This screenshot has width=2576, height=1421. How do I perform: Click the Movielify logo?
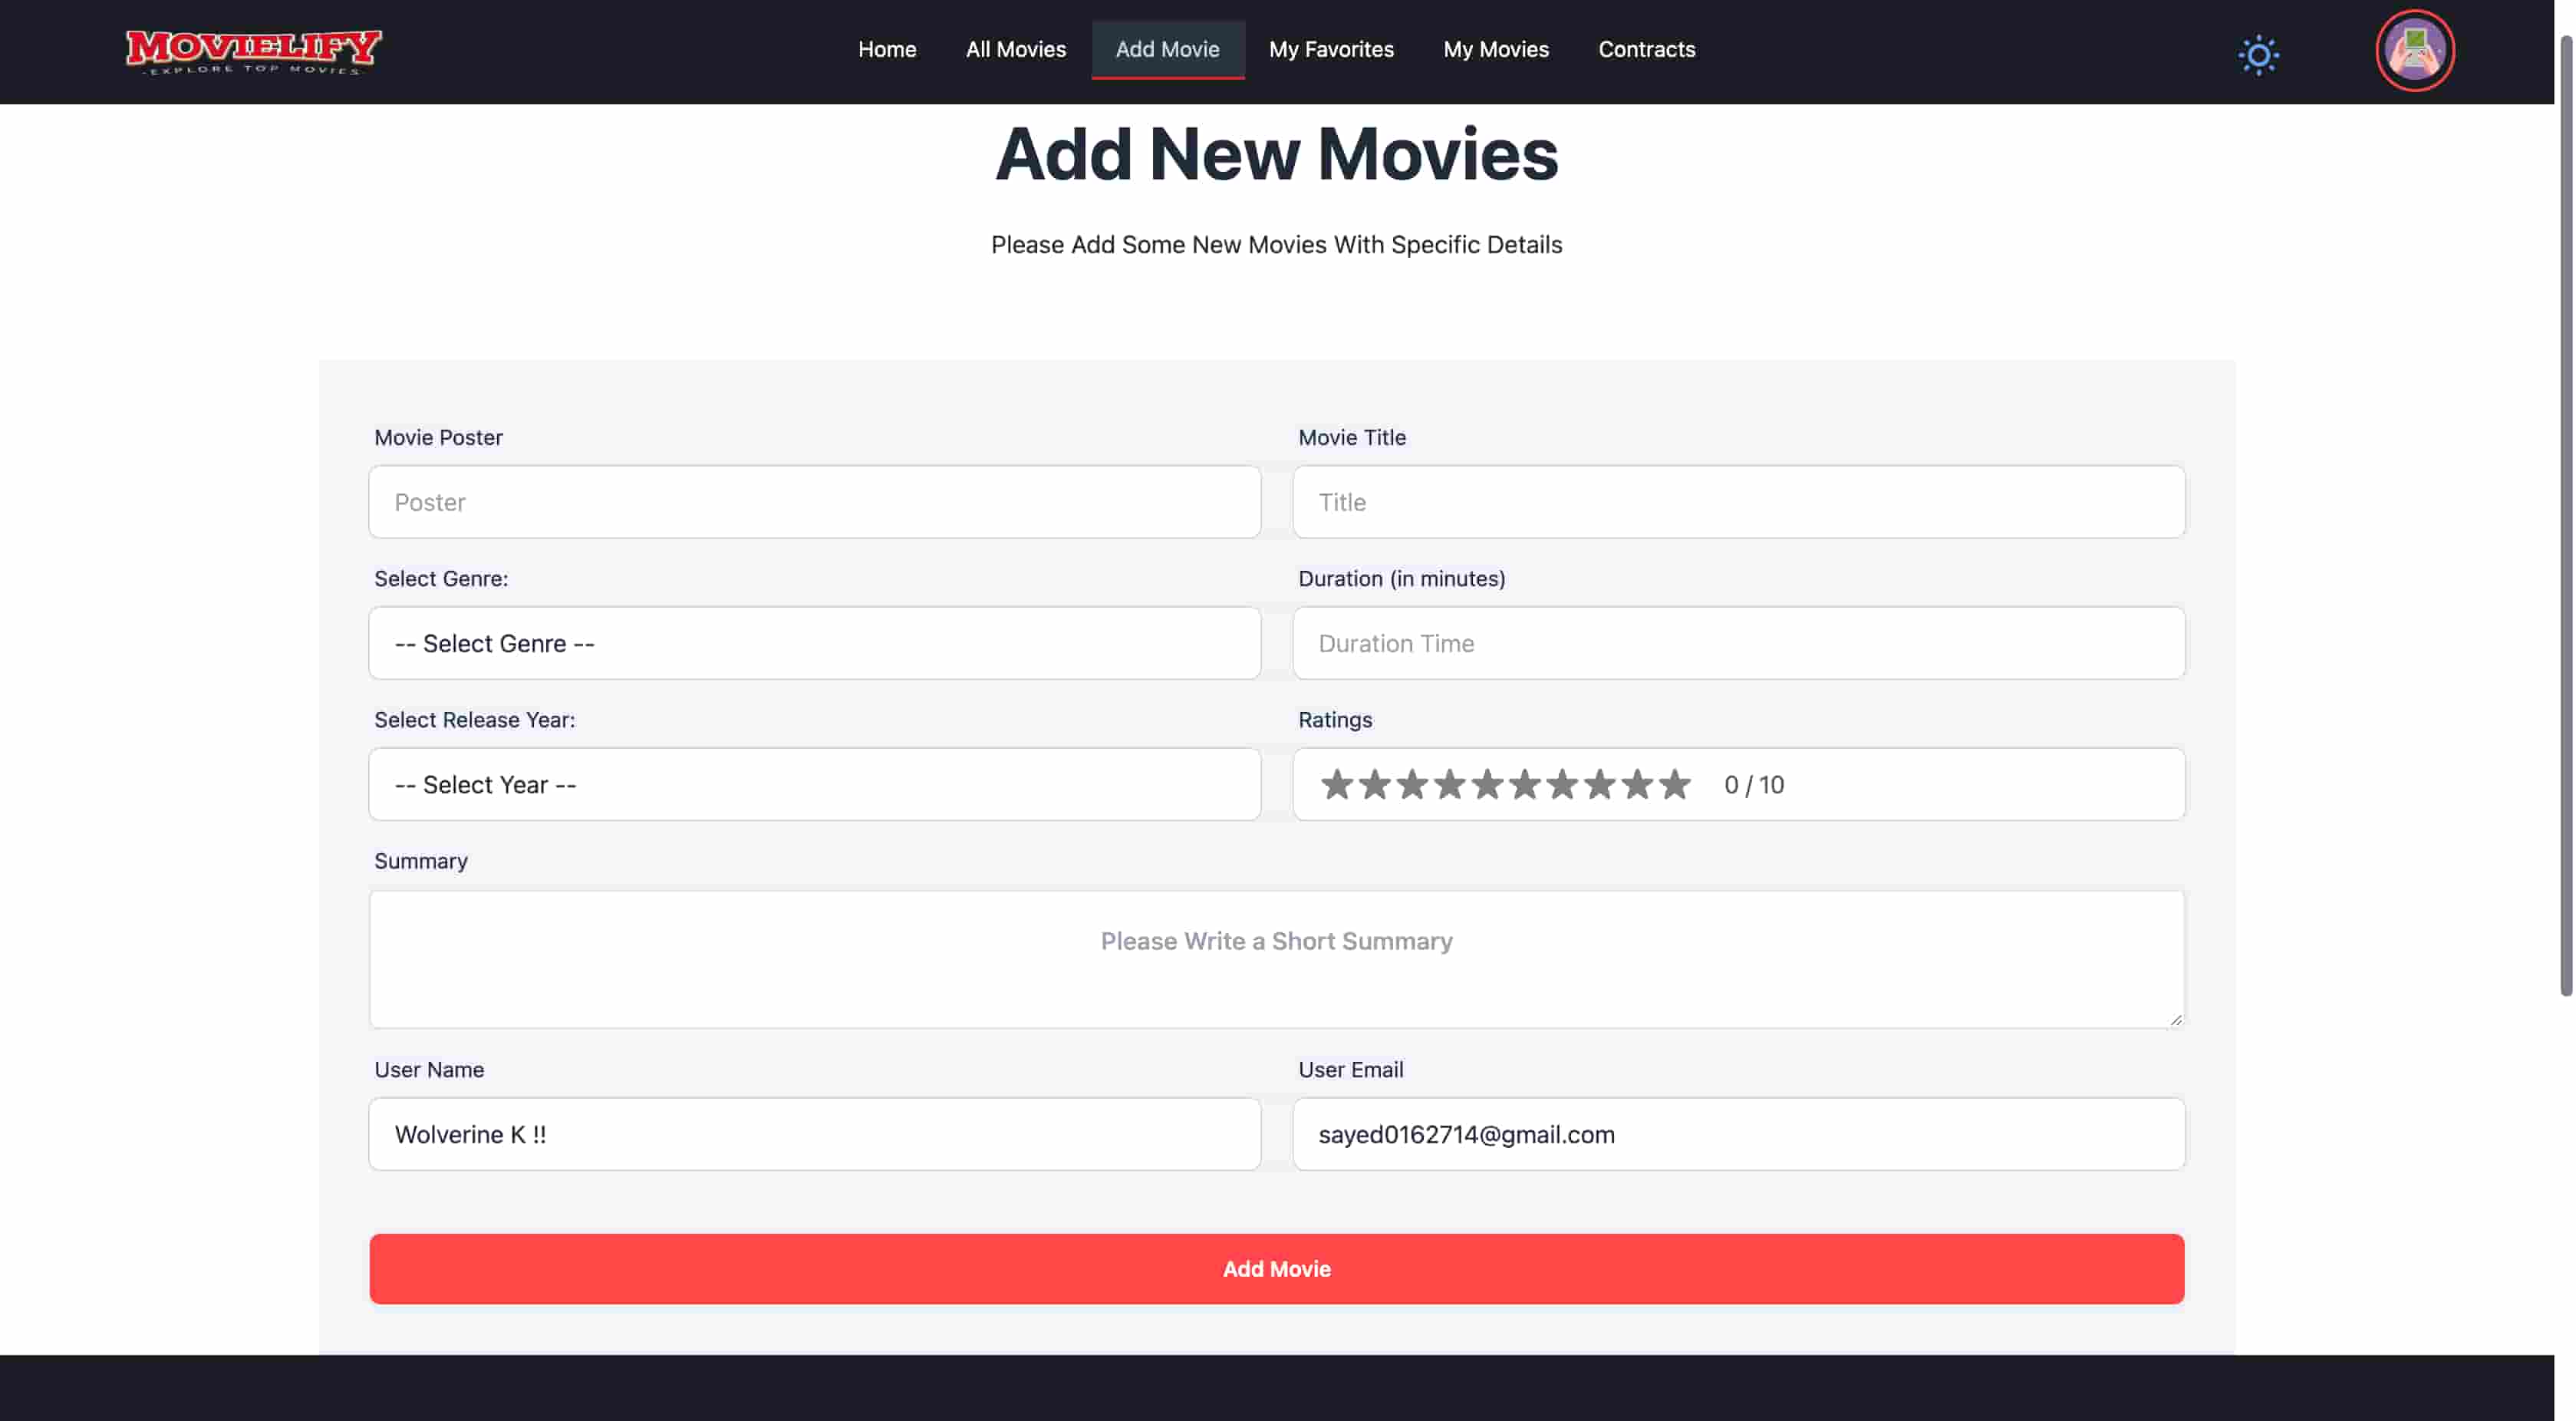254,51
